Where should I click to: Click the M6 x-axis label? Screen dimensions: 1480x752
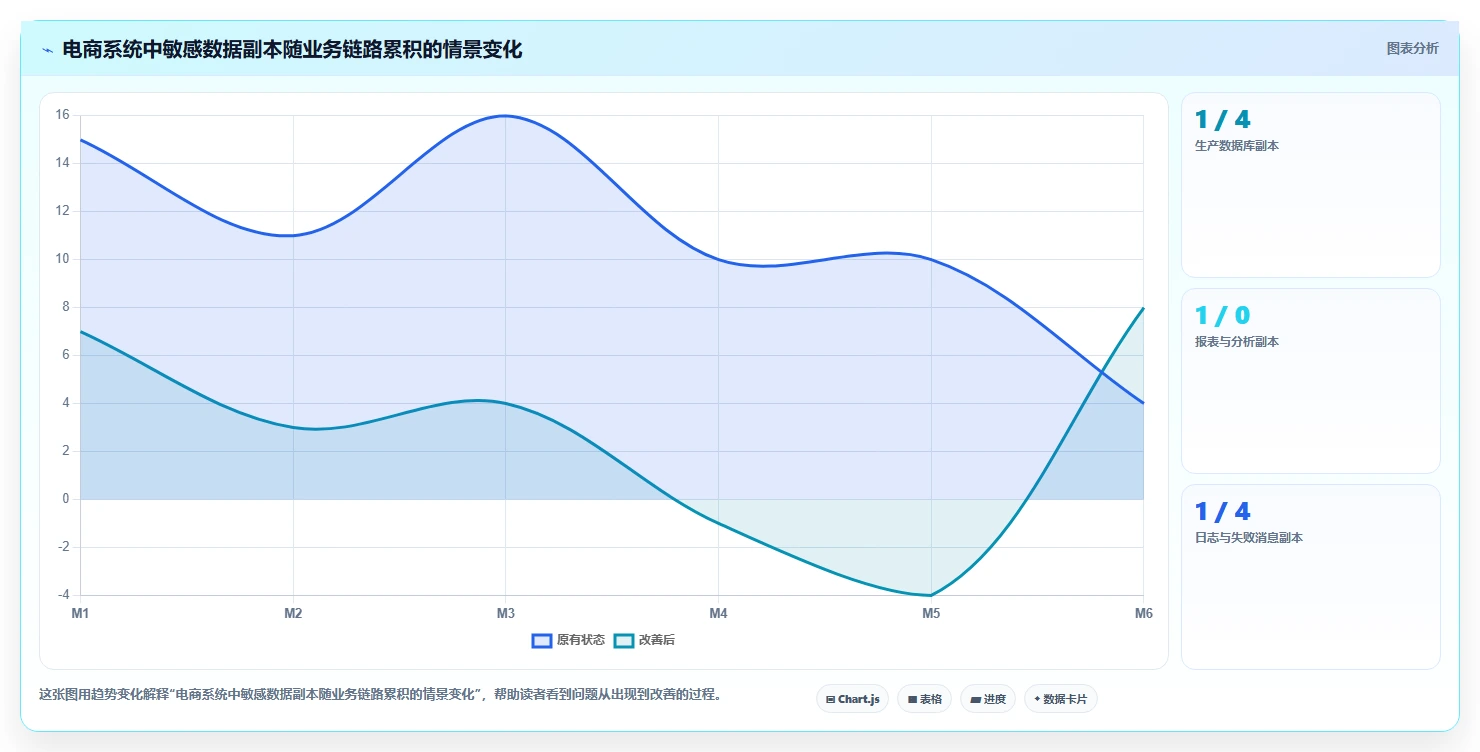pyautogui.click(x=1144, y=613)
